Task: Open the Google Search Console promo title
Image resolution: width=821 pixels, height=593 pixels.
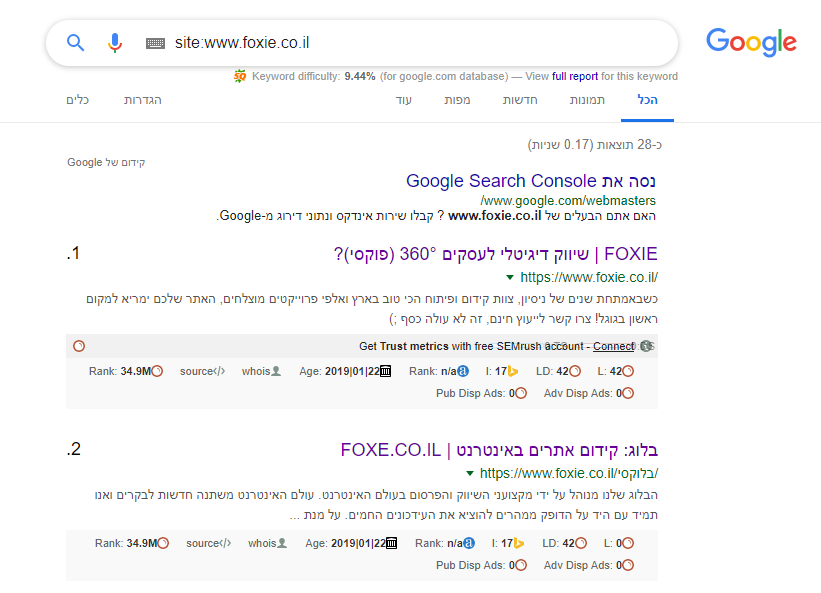Action: tap(531, 181)
